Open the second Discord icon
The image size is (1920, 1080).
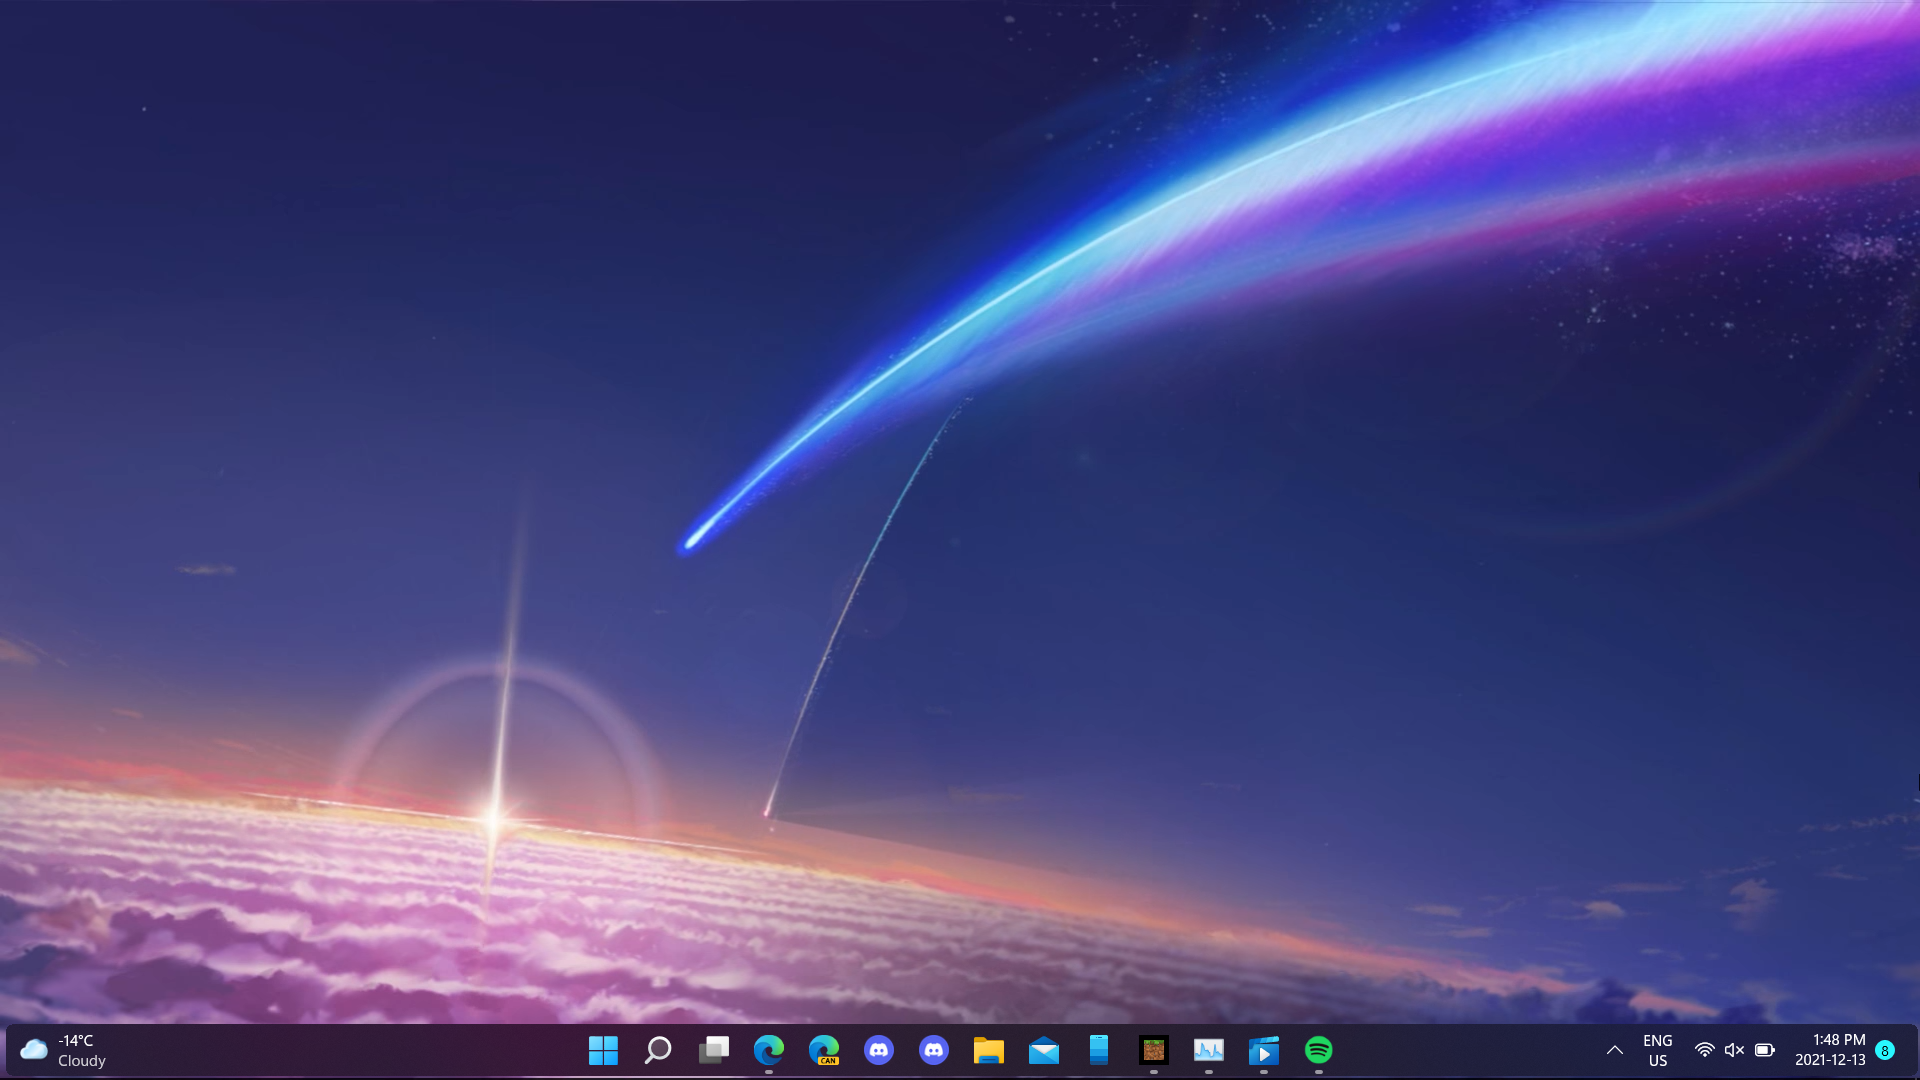click(933, 1050)
